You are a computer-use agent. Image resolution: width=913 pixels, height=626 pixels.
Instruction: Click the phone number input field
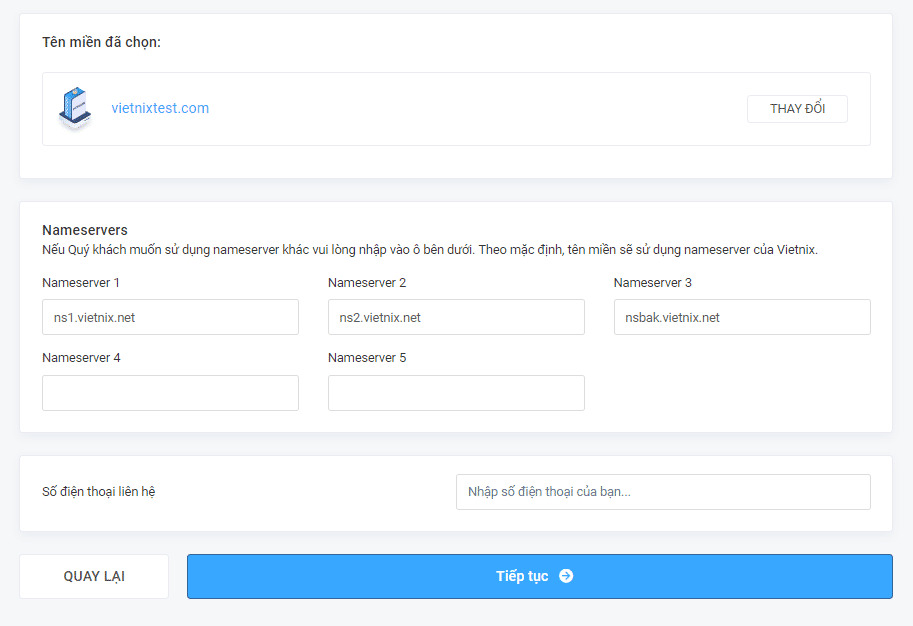663,492
